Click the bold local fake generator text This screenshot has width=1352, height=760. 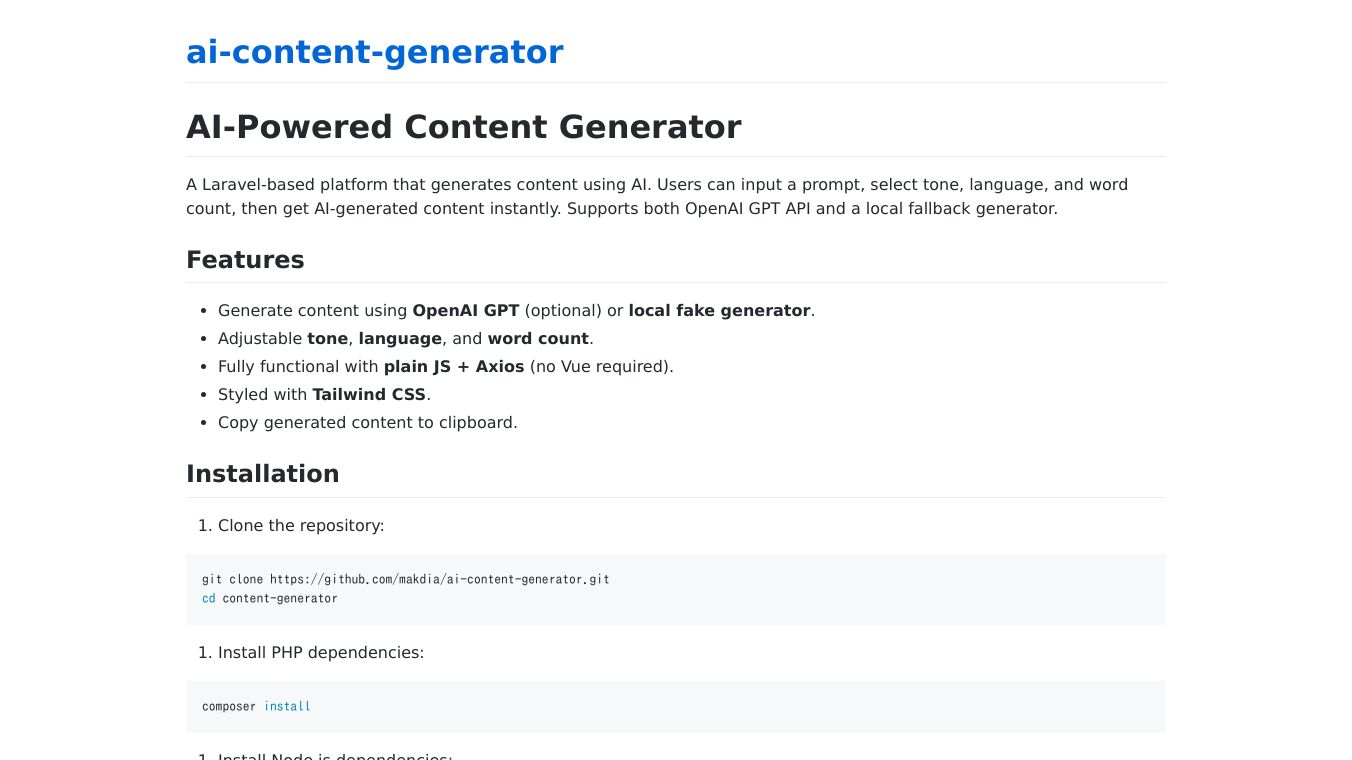point(718,311)
